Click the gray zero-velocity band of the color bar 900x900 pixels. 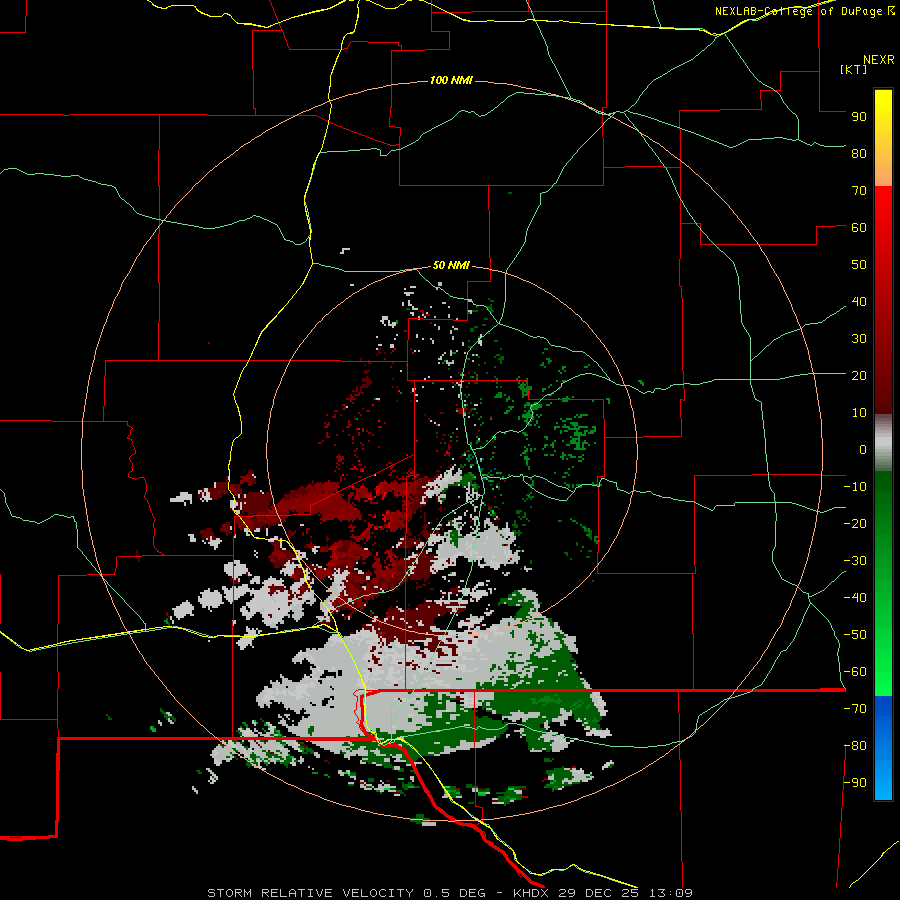[883, 443]
